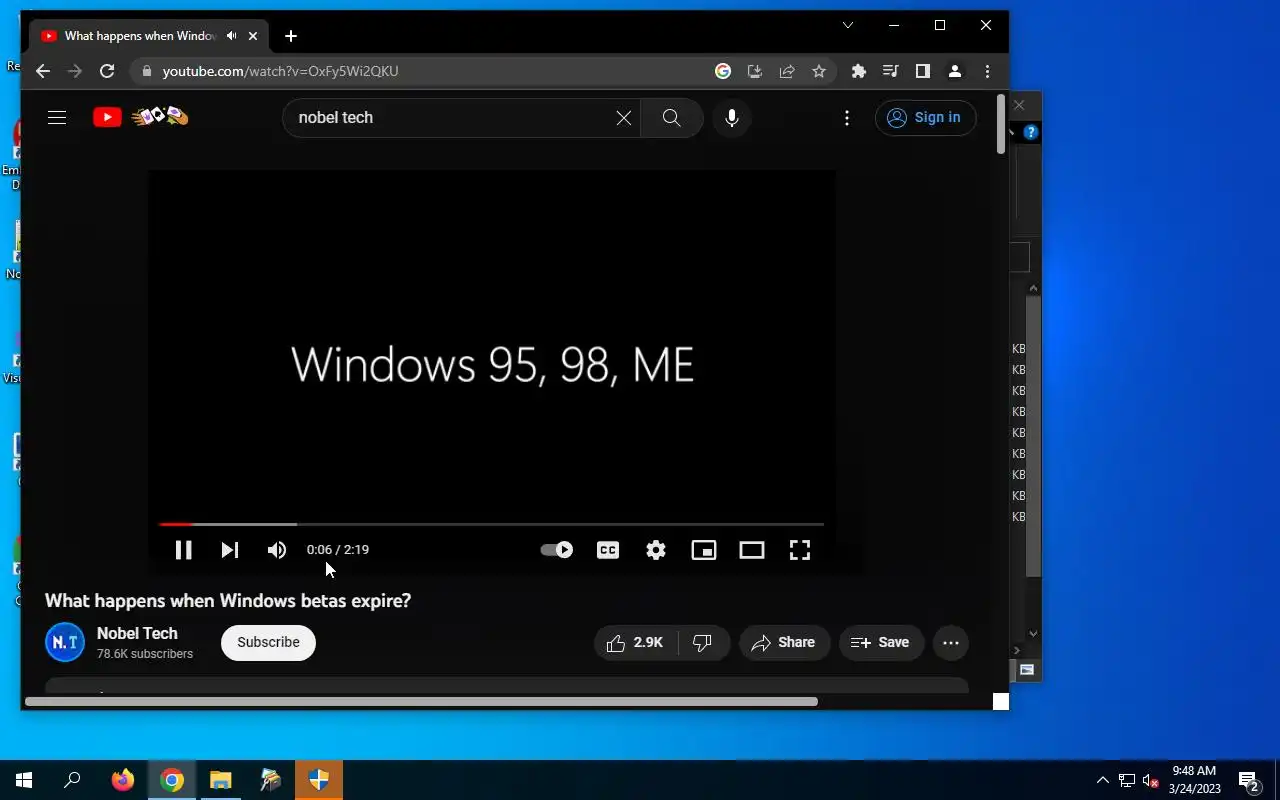
Task: Reload the YouTube page
Action: click(x=107, y=71)
